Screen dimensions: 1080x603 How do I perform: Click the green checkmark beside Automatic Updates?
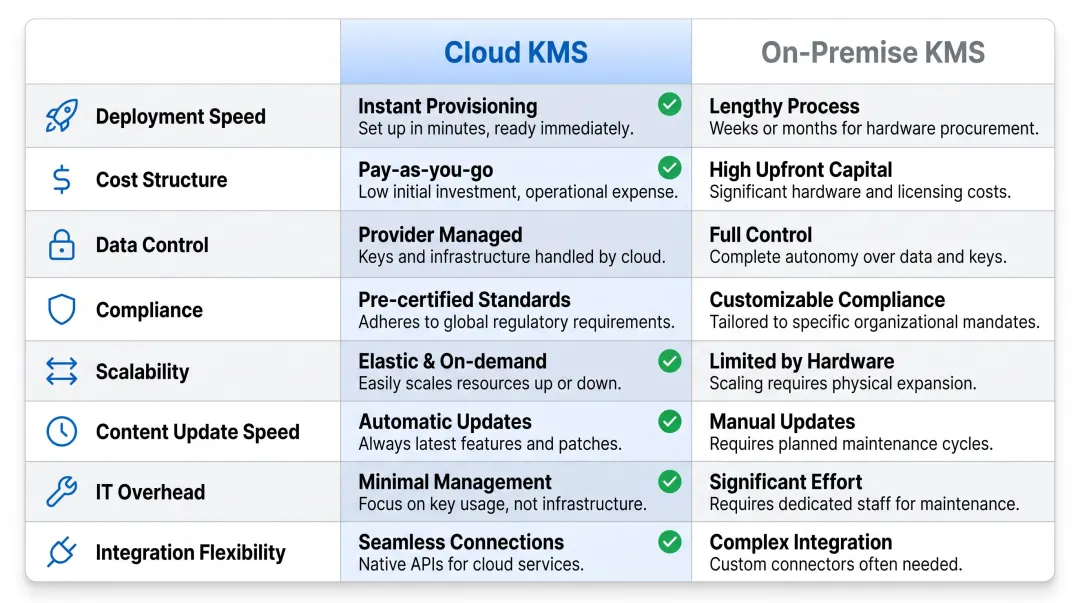click(x=669, y=421)
